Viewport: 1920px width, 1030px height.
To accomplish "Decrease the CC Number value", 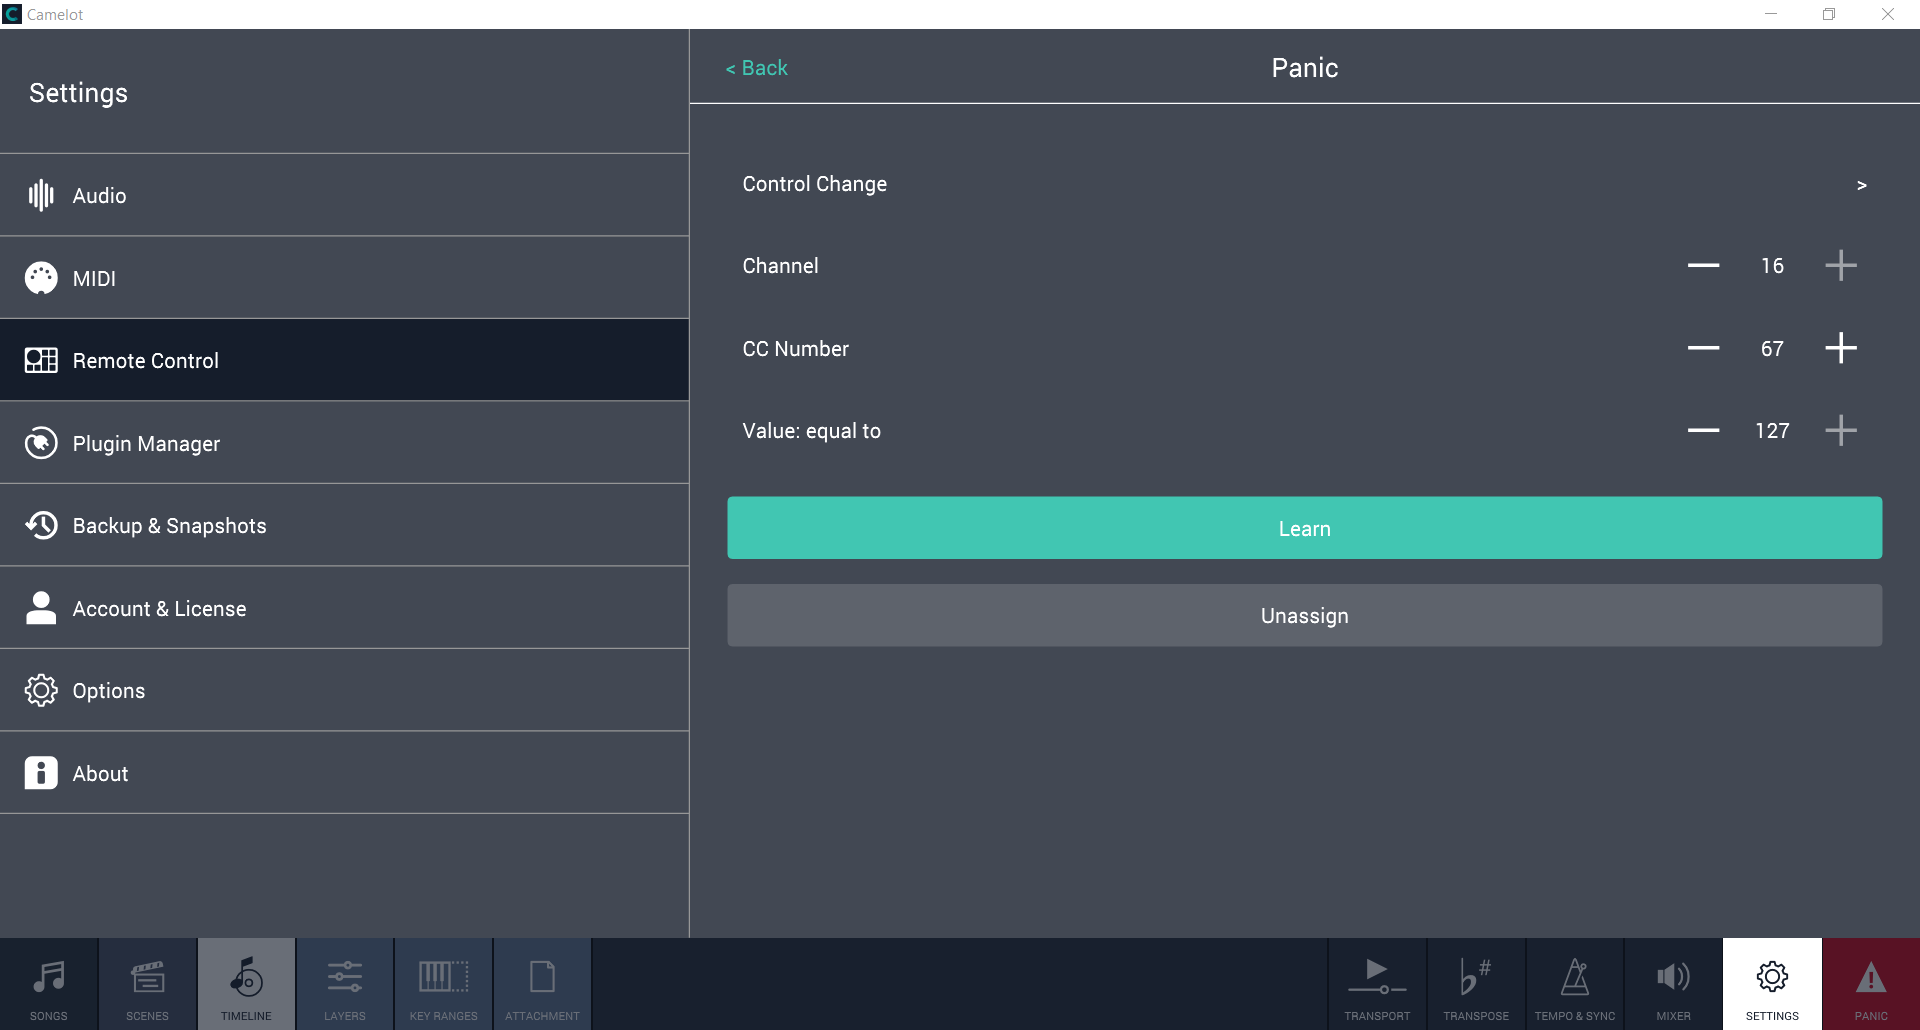I will 1703,348.
